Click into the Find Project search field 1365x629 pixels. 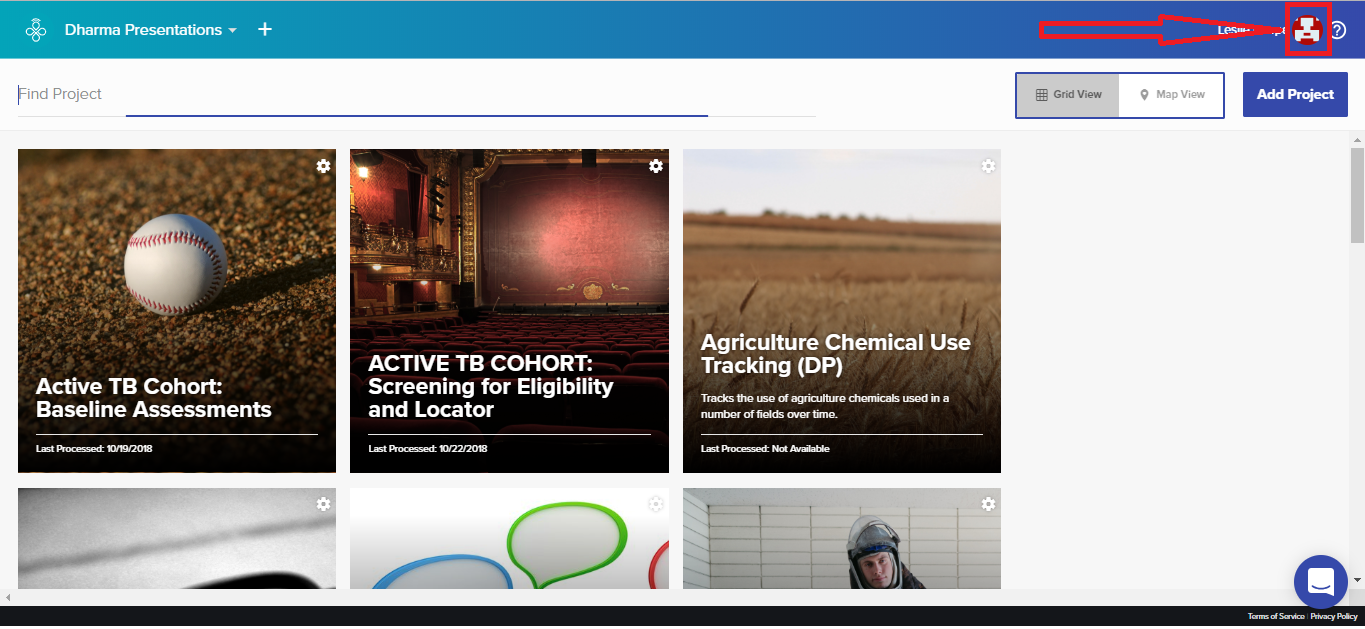(417, 94)
